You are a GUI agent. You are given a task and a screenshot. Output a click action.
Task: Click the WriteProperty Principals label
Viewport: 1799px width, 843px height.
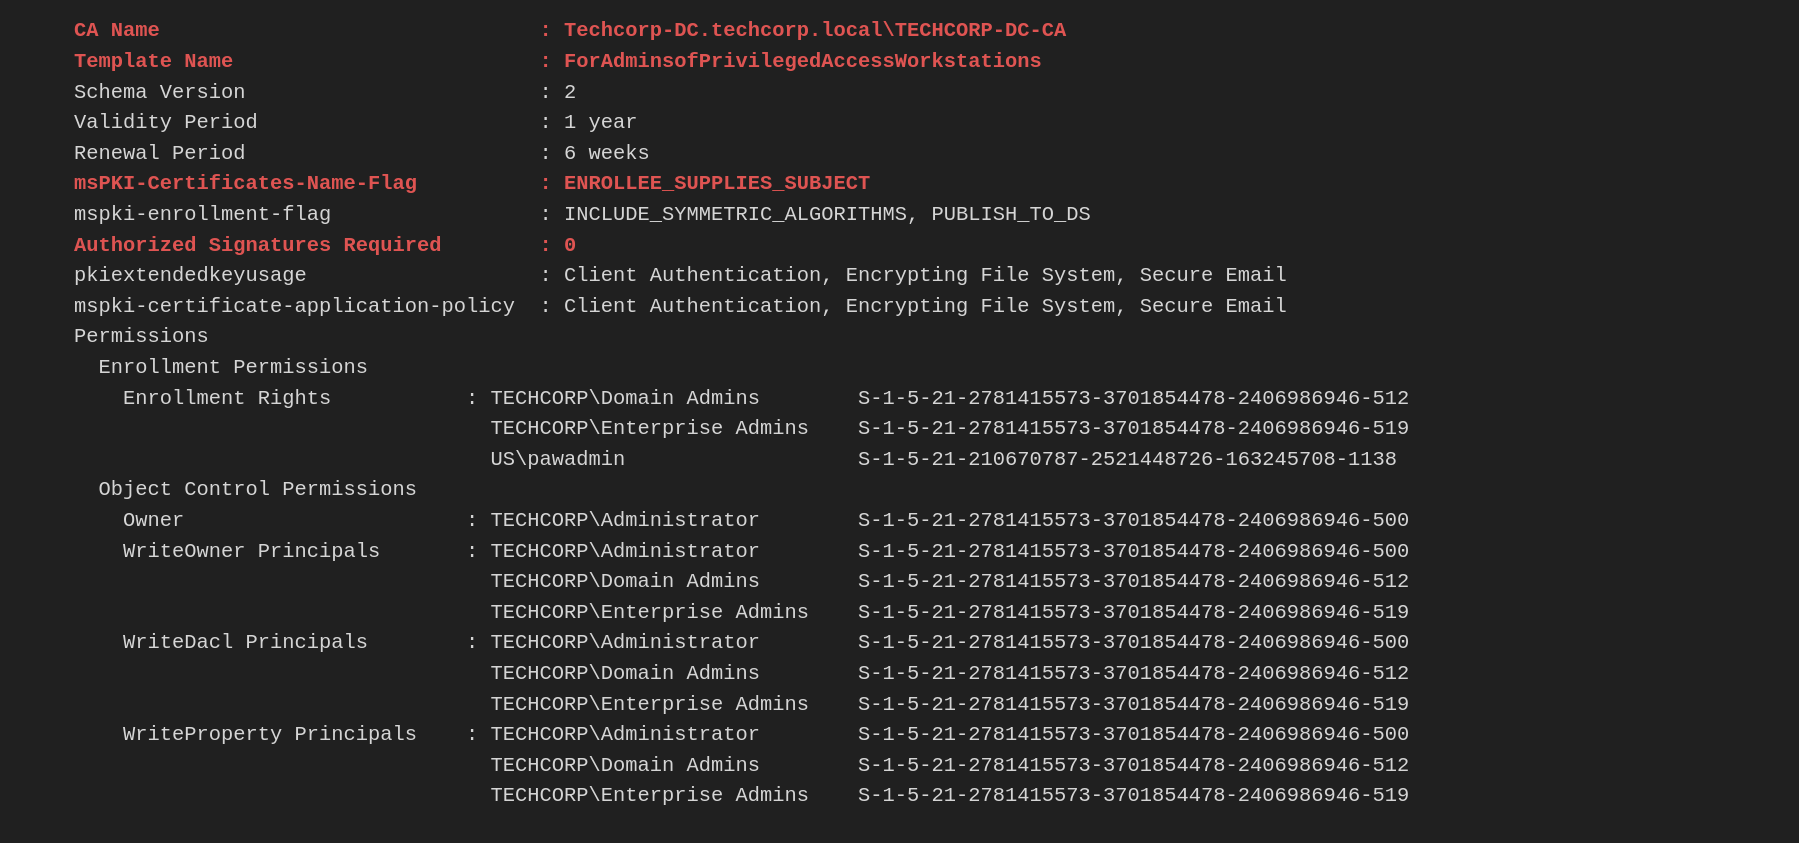click(269, 734)
